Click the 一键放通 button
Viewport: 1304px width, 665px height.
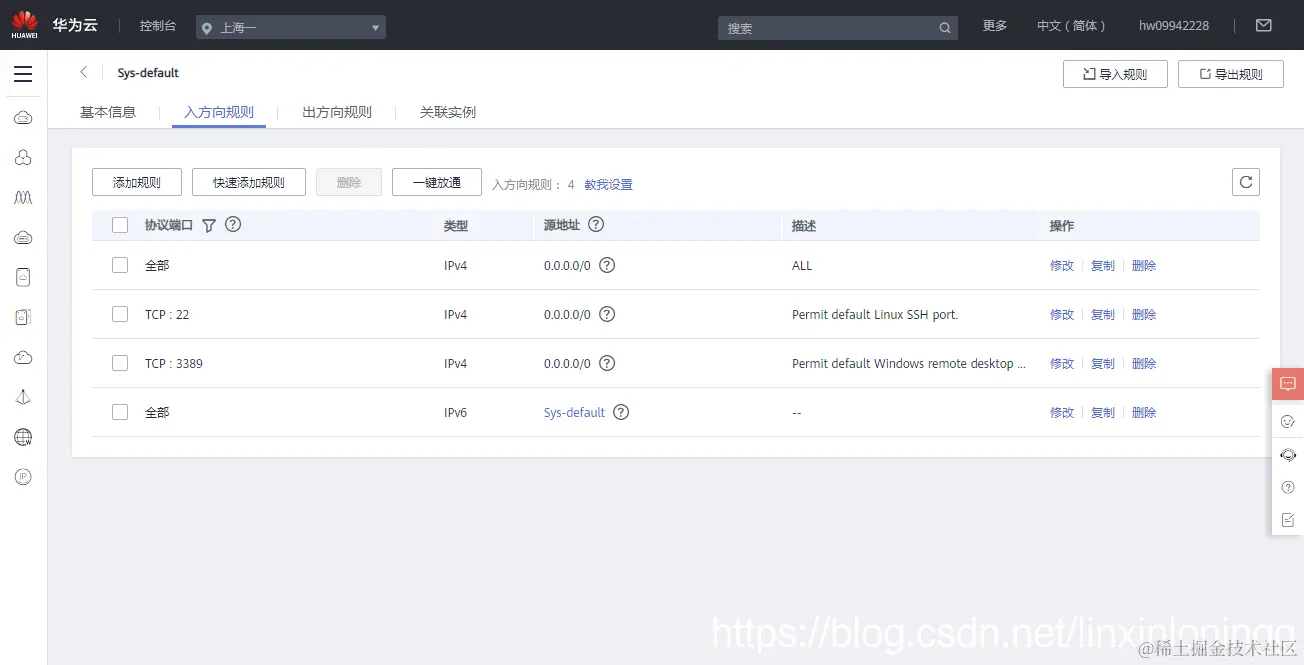click(437, 182)
